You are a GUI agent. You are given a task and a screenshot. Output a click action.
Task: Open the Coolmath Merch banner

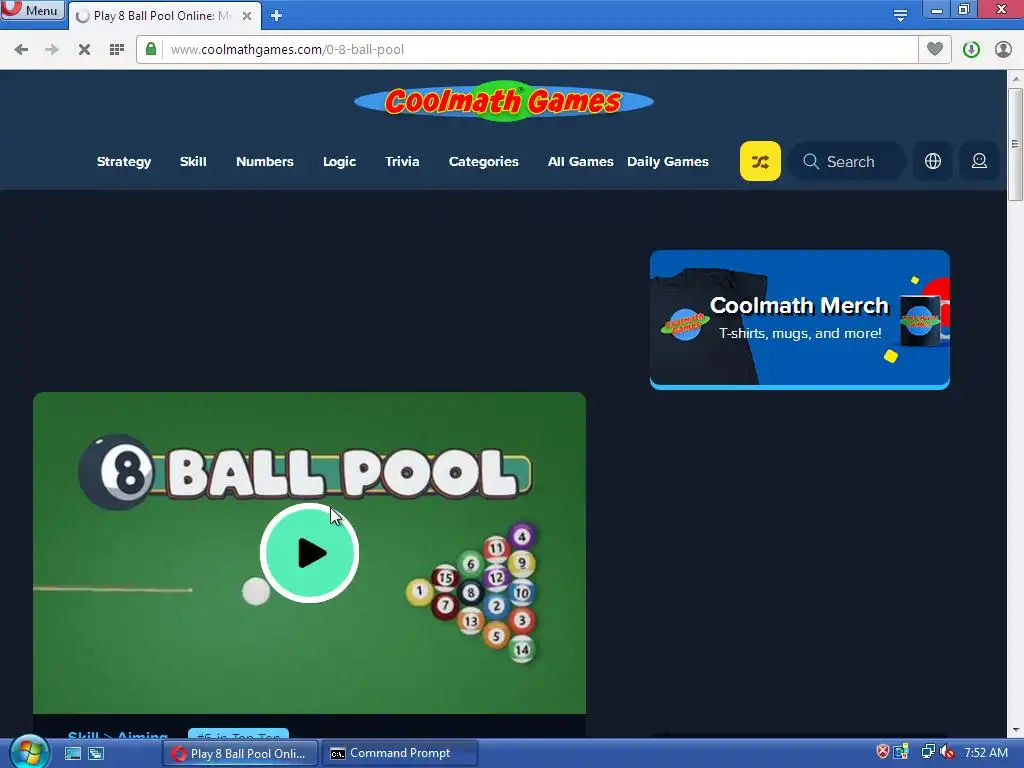(x=799, y=319)
